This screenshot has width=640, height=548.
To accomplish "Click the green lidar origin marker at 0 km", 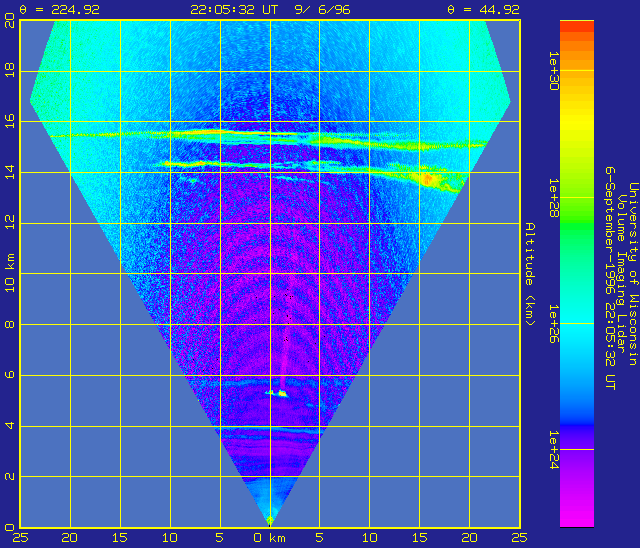I will [x=269, y=520].
